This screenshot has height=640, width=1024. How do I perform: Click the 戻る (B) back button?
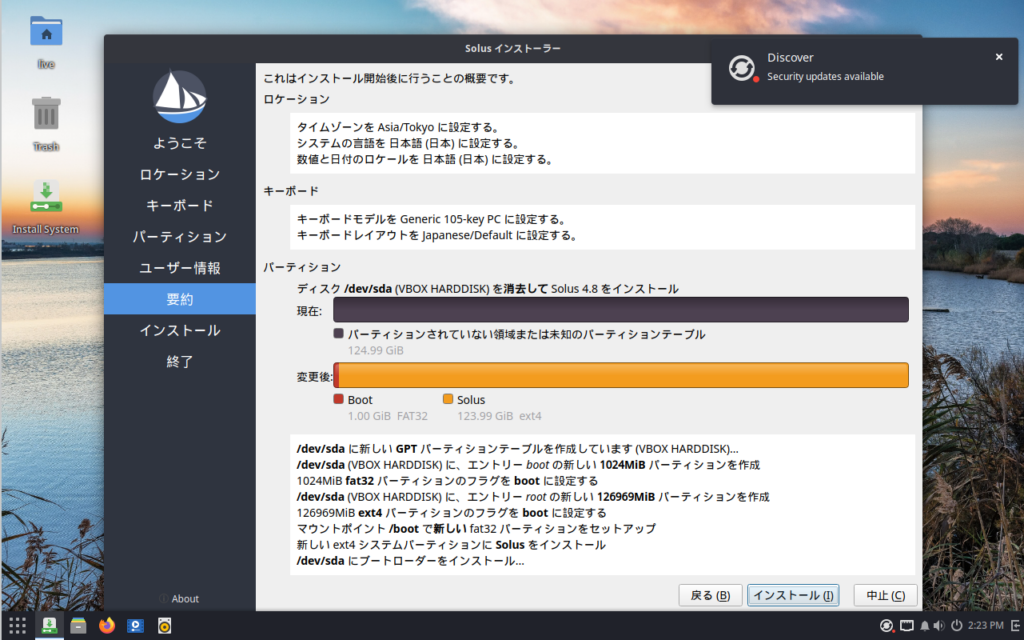[x=710, y=595]
